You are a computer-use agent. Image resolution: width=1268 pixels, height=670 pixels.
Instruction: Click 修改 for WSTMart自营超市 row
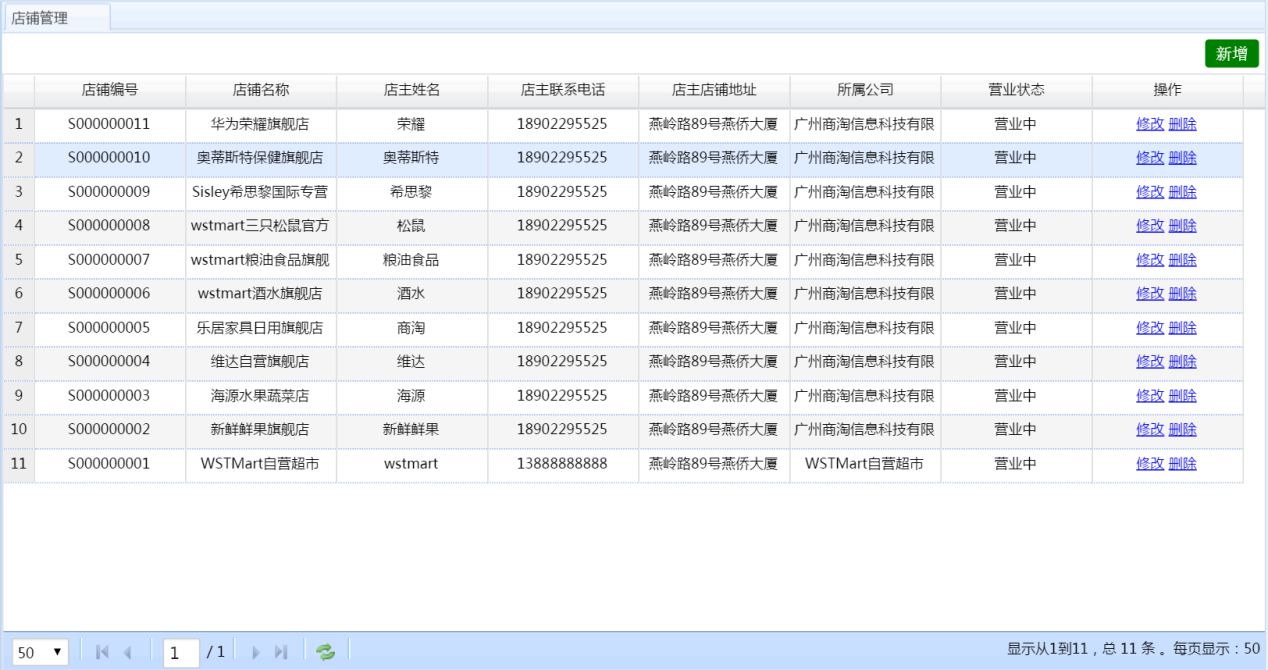click(1150, 464)
